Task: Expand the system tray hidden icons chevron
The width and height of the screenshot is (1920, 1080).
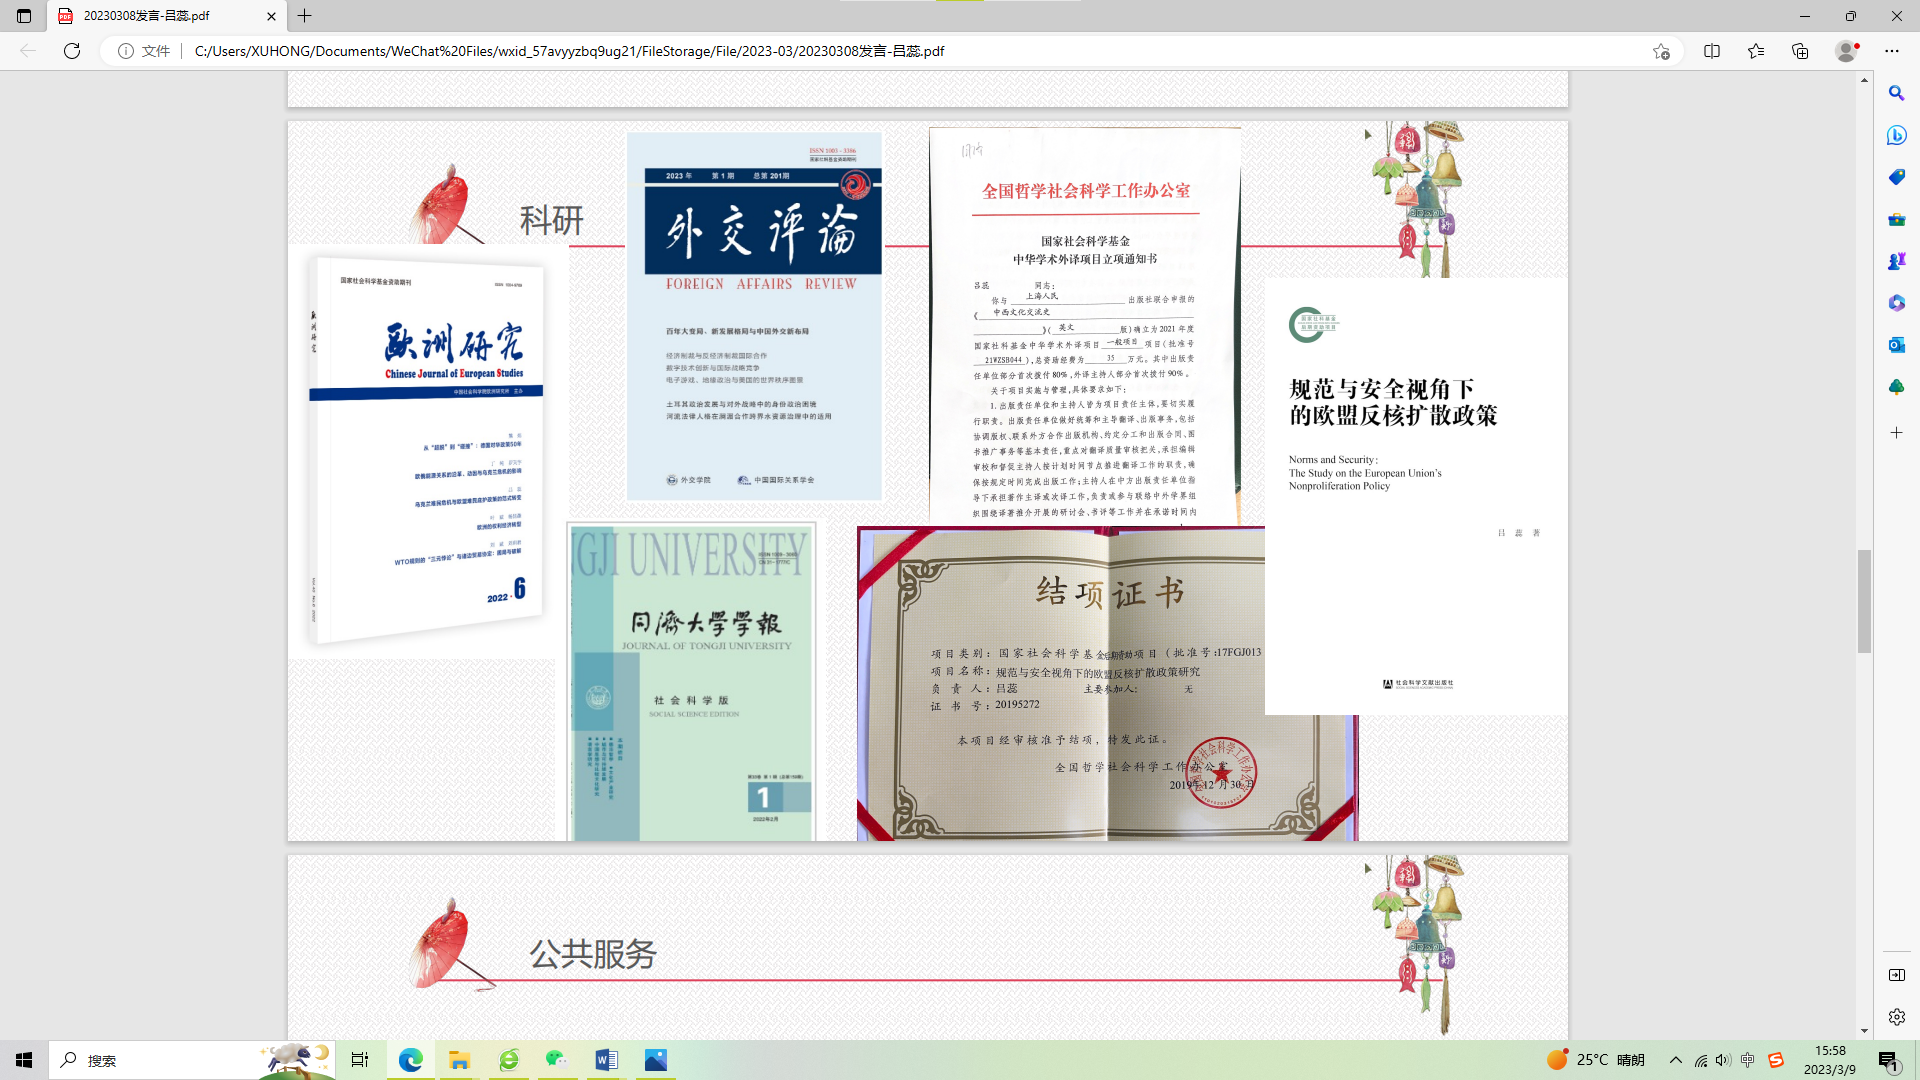Action: click(1676, 1060)
